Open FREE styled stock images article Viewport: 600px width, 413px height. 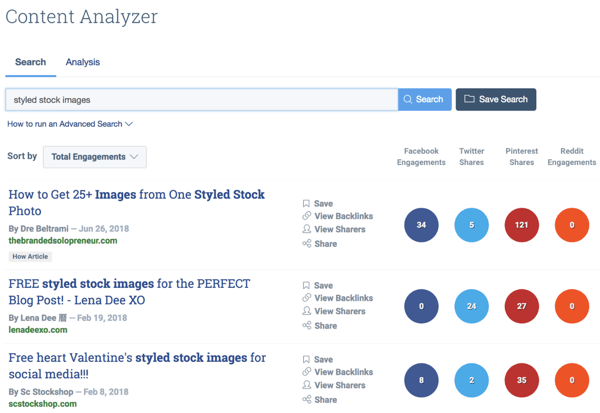click(129, 292)
